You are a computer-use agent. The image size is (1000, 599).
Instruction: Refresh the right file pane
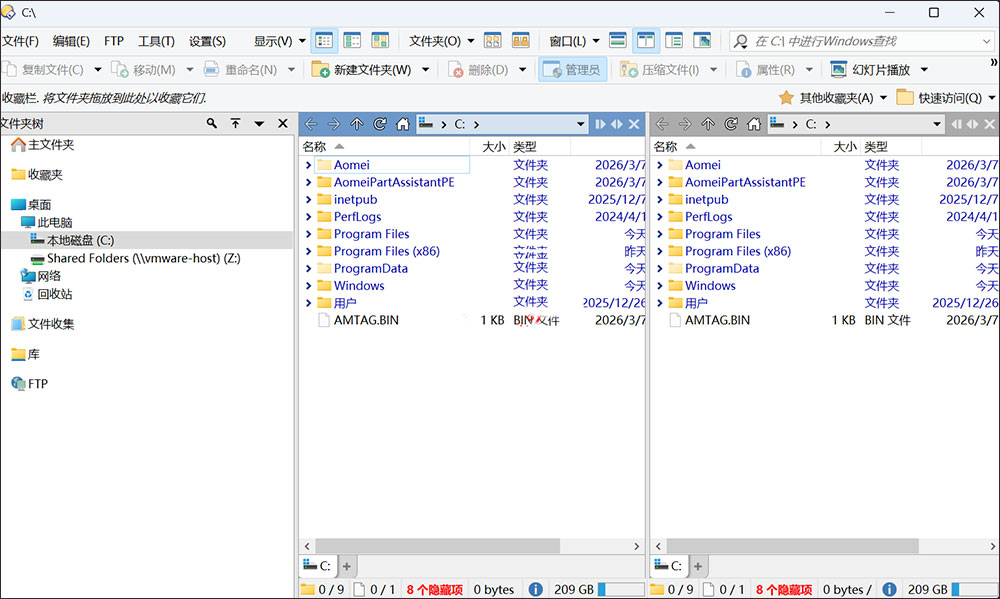(x=731, y=124)
